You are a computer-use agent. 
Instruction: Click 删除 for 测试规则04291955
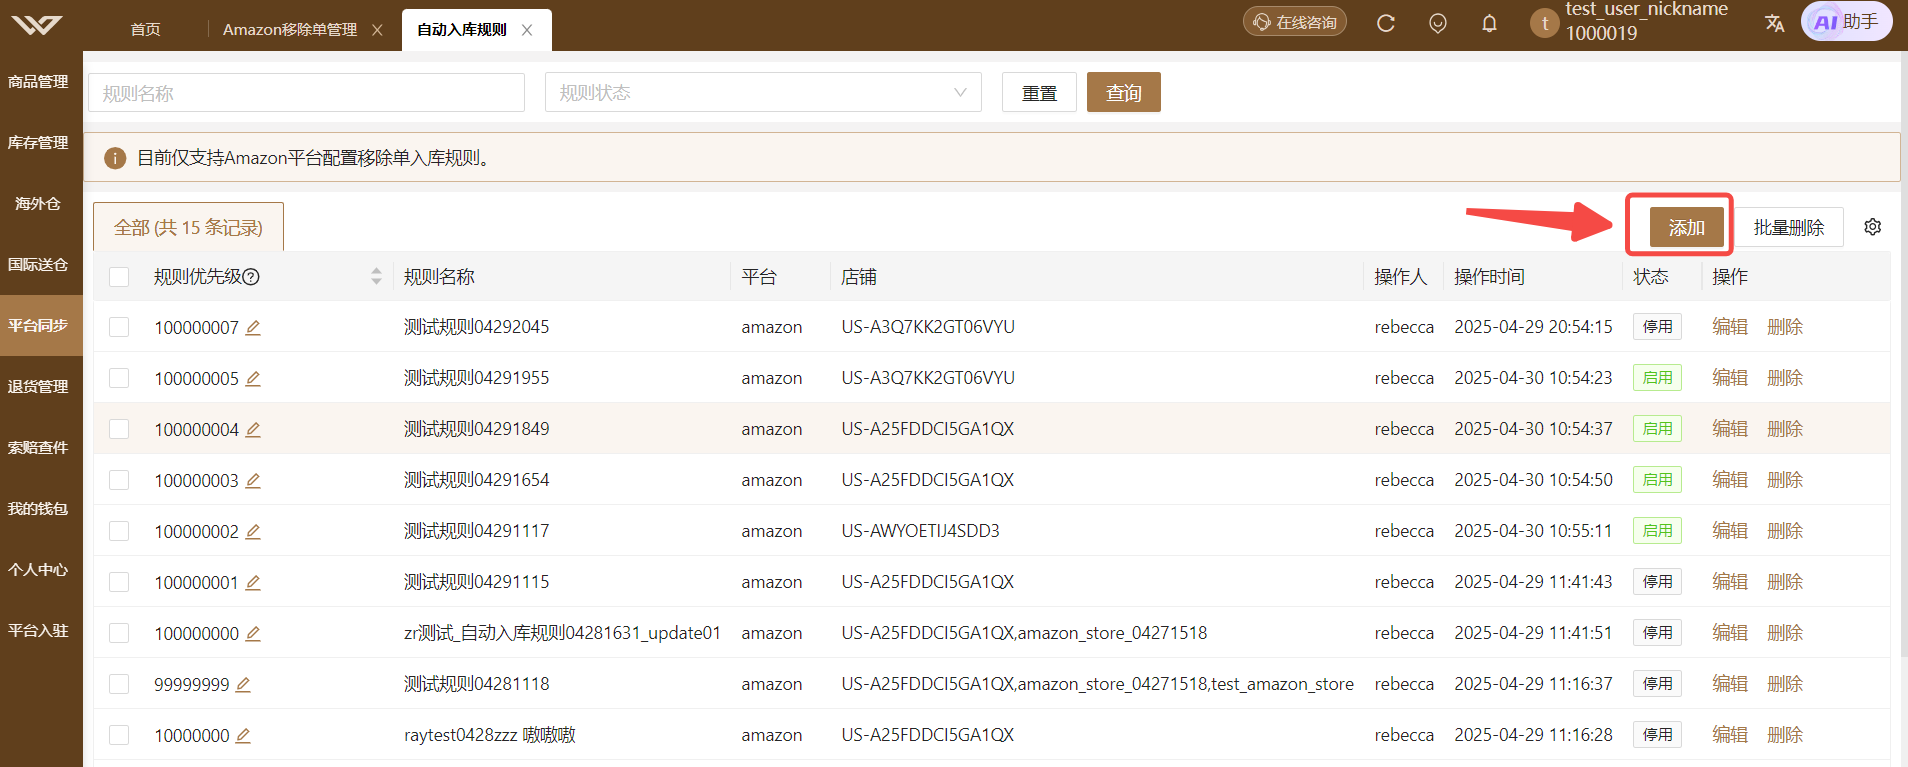1784,378
